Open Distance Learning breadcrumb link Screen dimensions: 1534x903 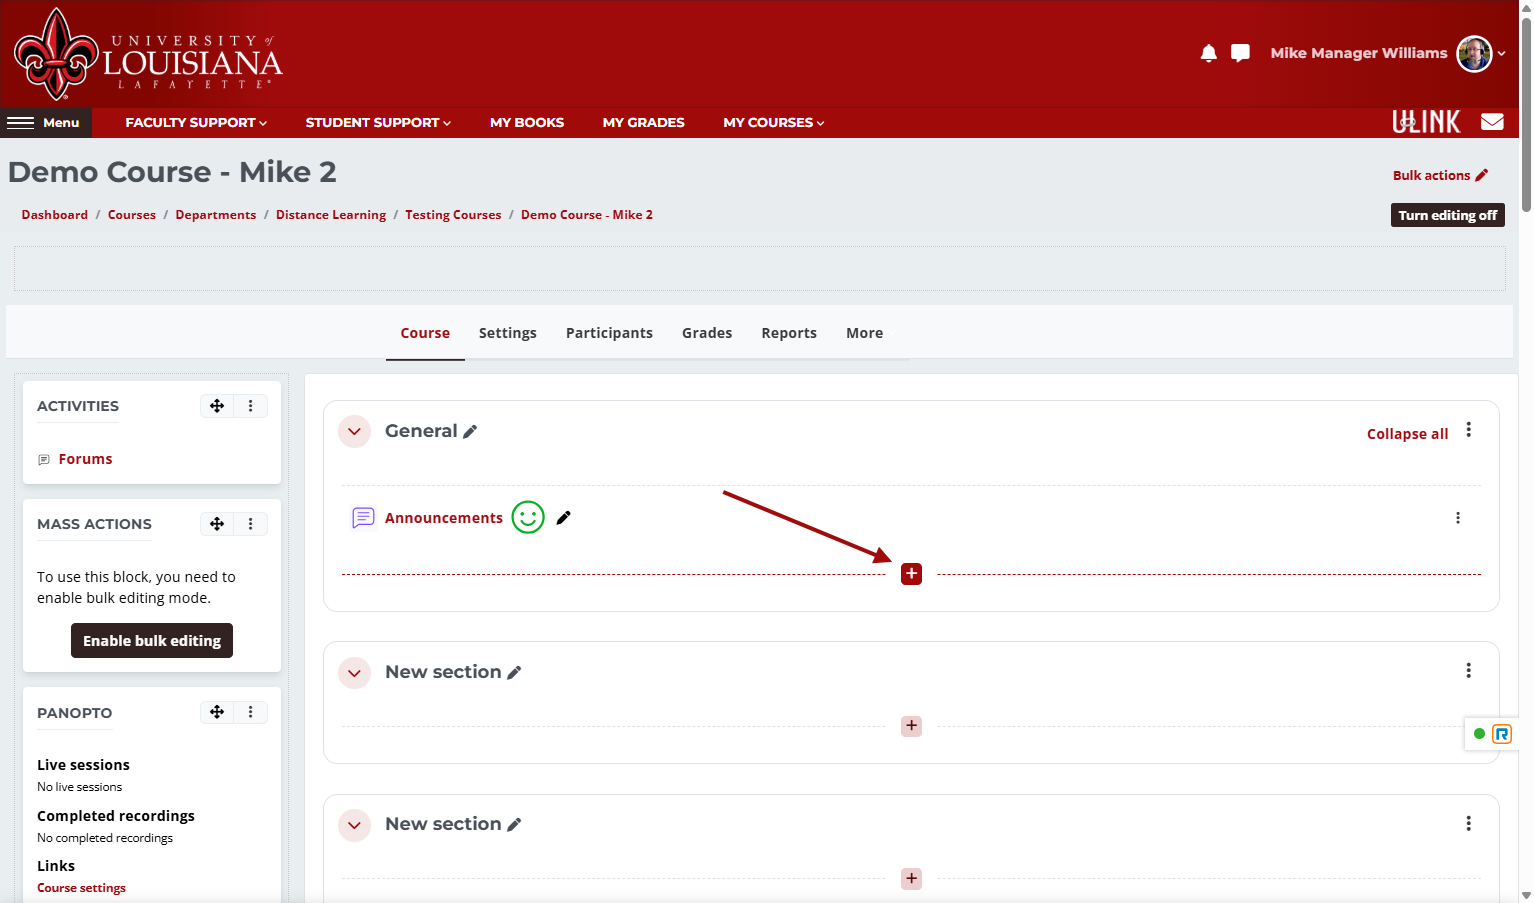[331, 215]
